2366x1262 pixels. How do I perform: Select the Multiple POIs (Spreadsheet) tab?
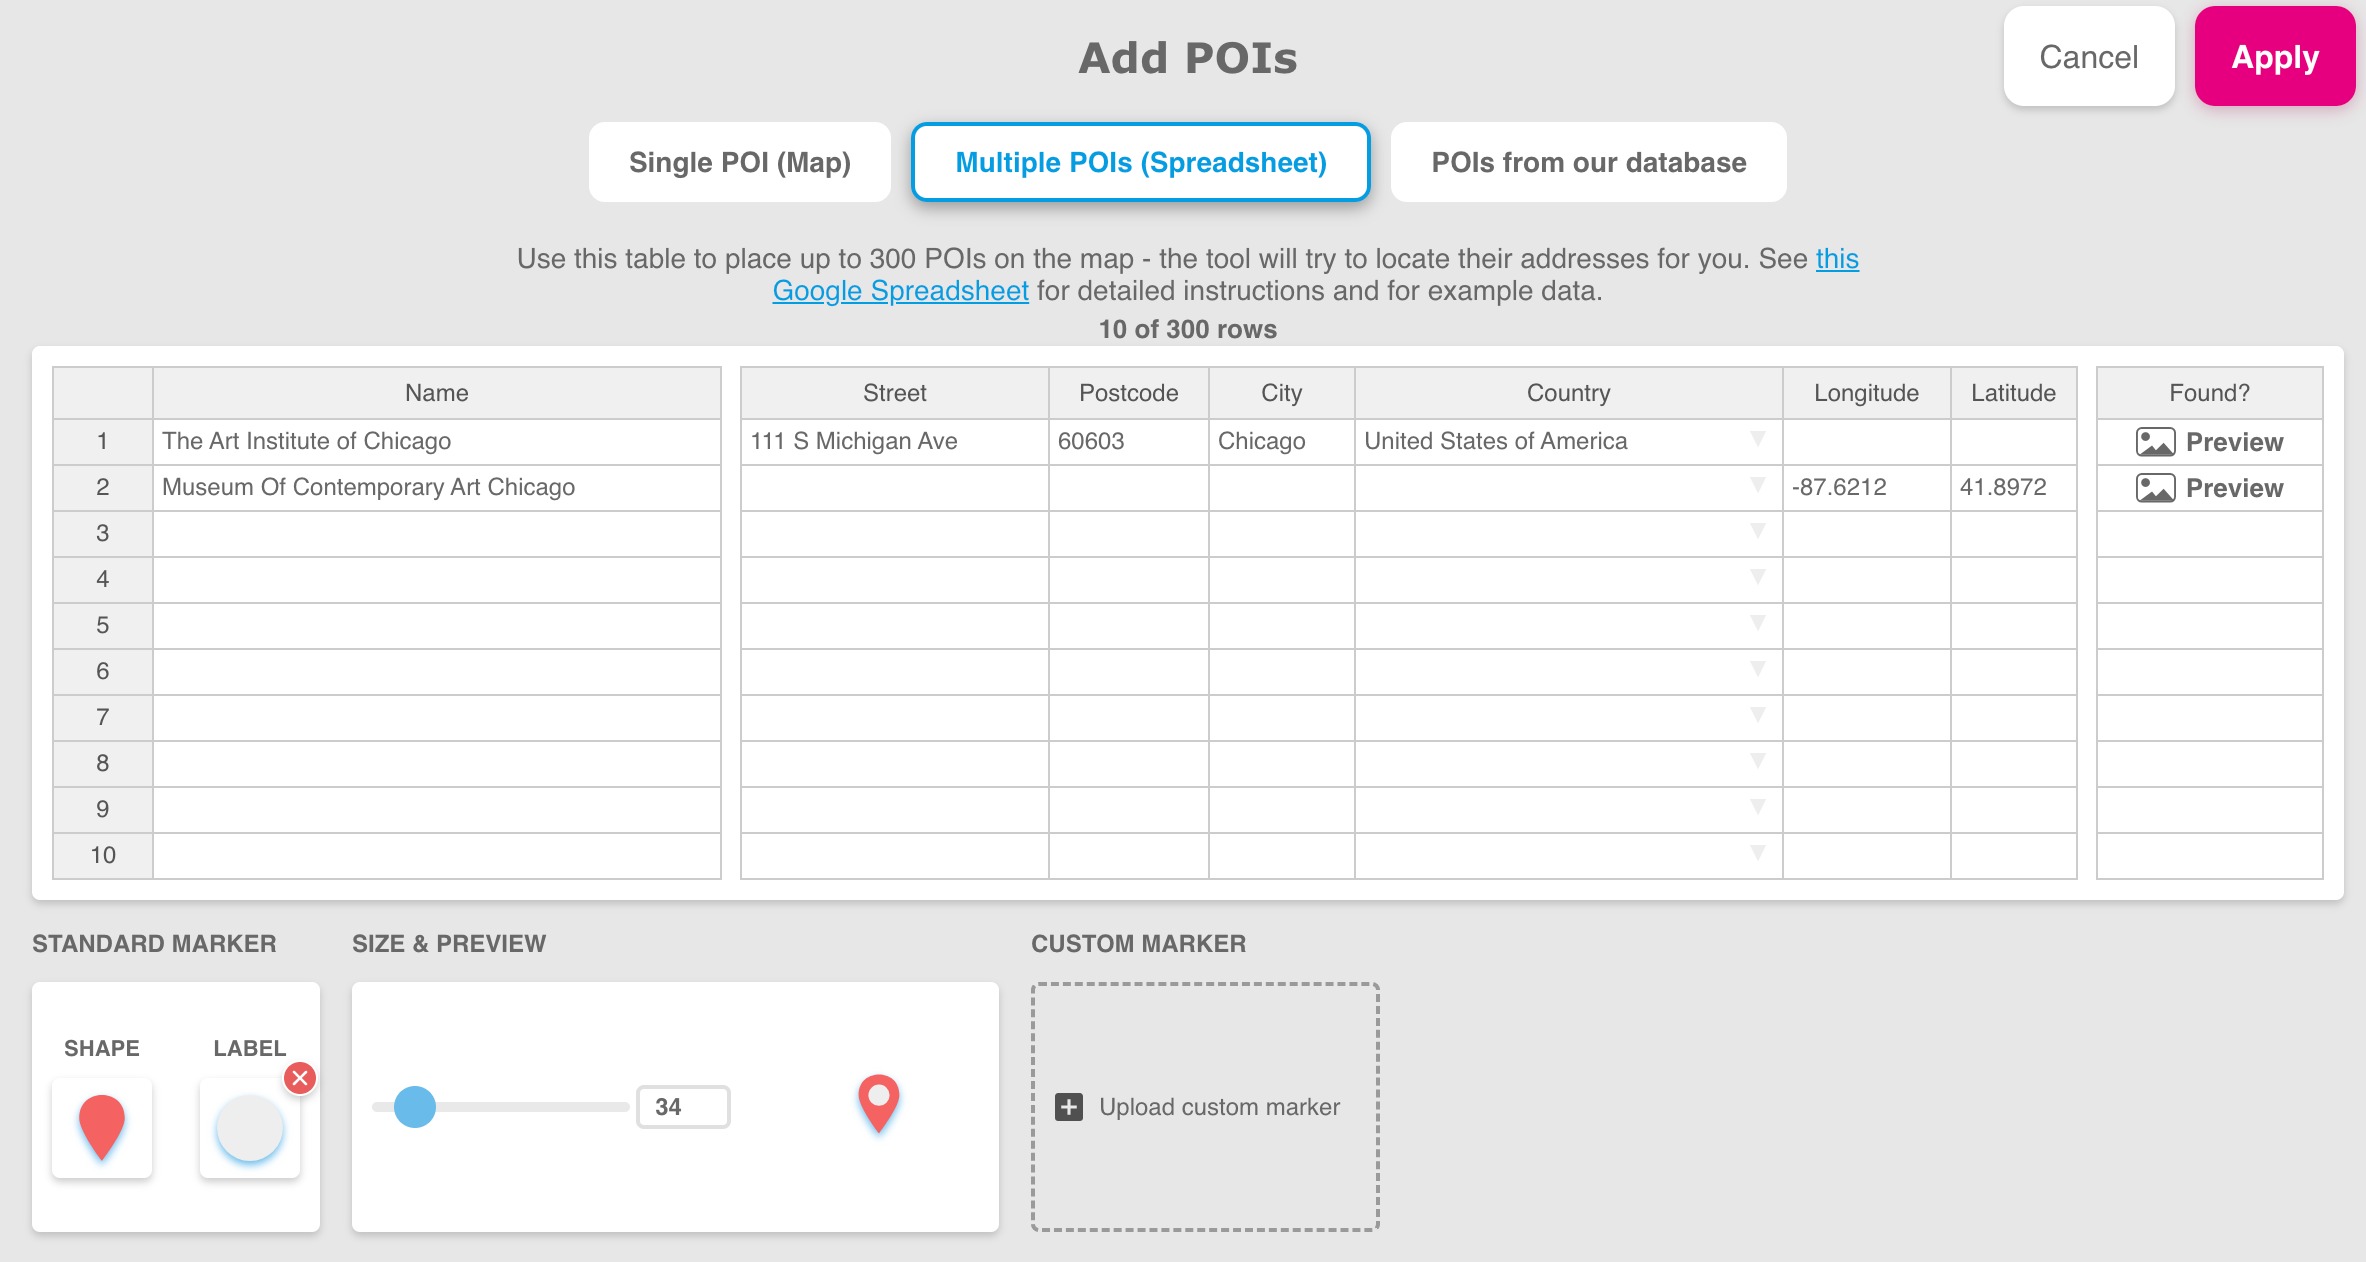click(1140, 162)
